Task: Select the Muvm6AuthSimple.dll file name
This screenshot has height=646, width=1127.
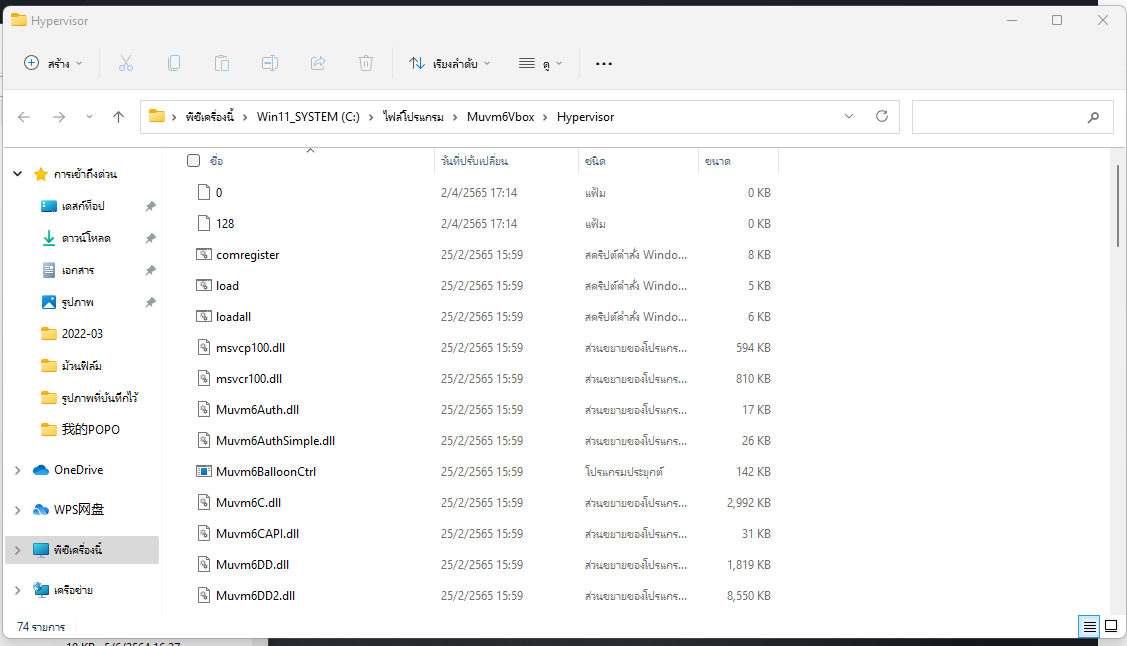Action: (275, 440)
